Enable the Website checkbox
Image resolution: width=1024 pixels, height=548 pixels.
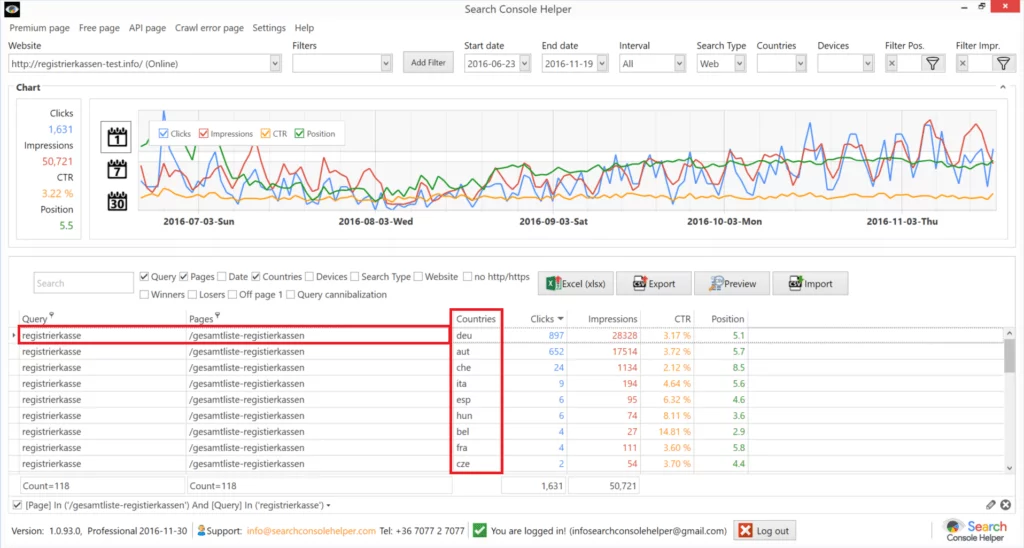click(x=418, y=276)
